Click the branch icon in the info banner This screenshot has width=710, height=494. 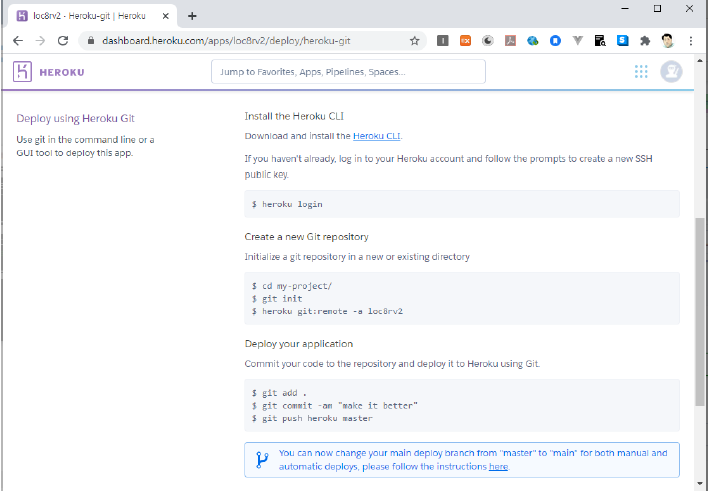click(261, 460)
